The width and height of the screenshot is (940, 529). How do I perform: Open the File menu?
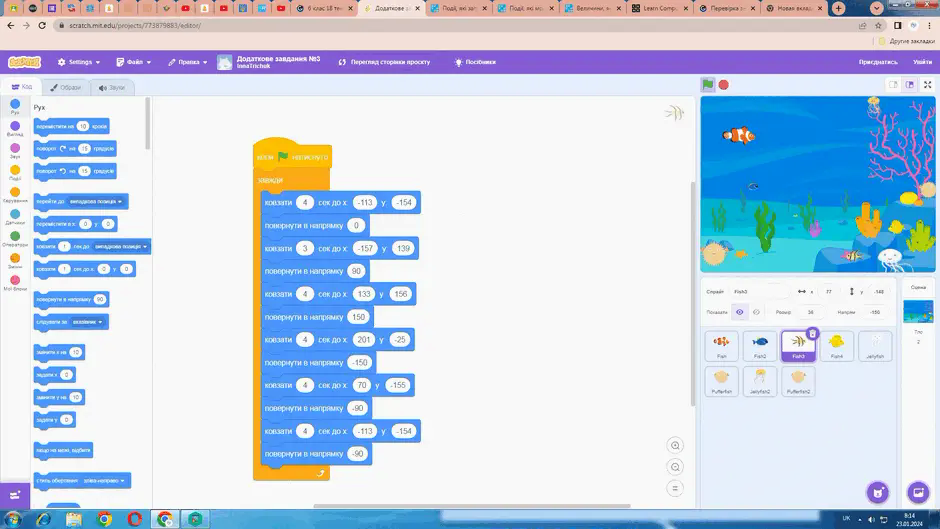[x=134, y=62]
